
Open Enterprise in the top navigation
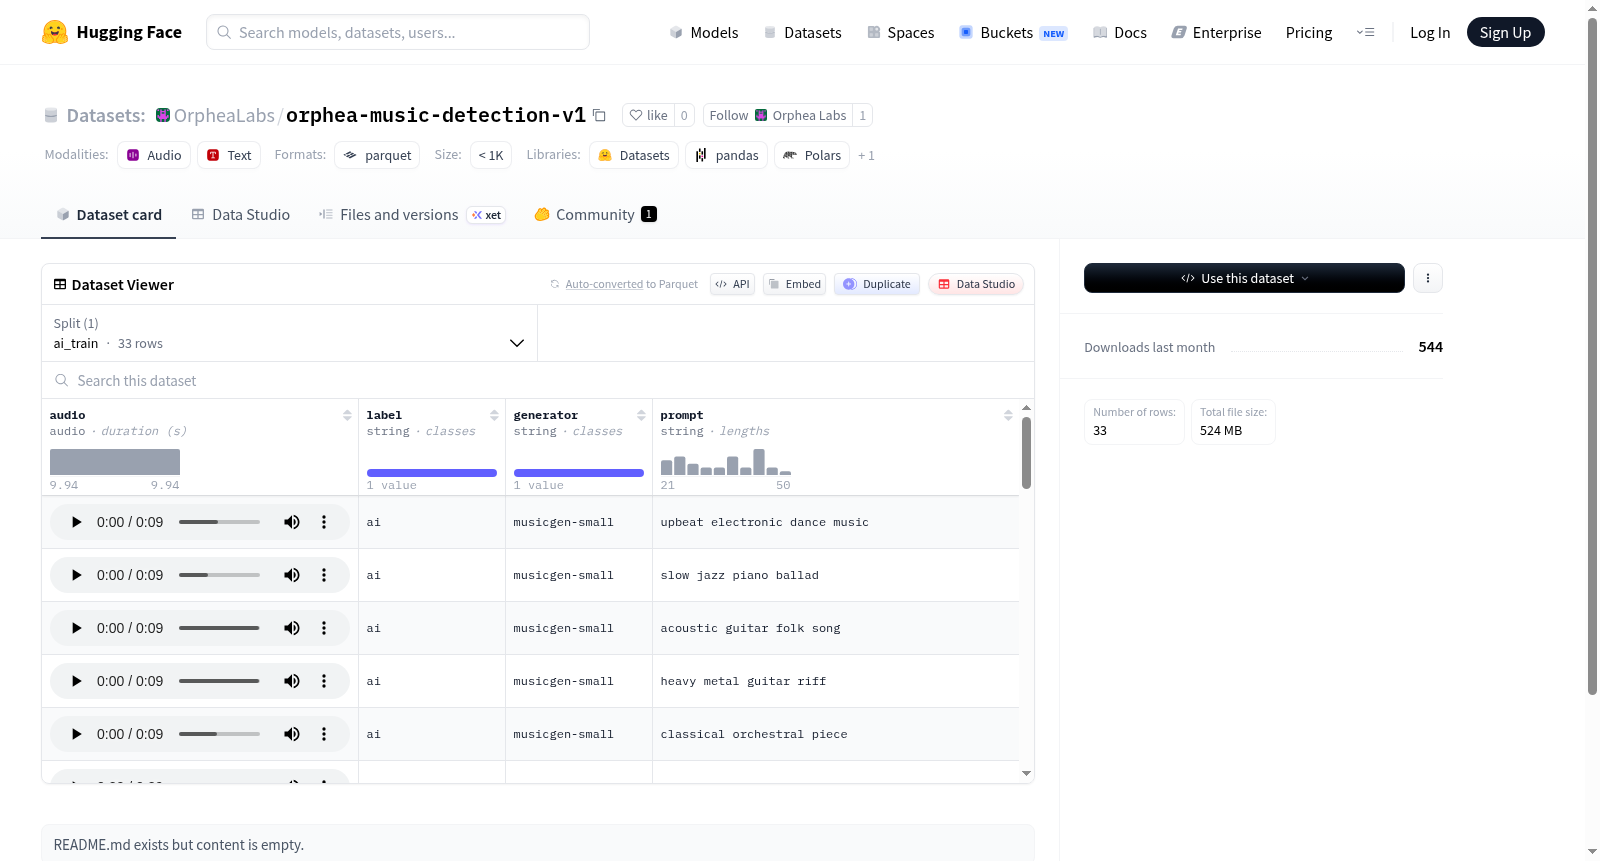click(1216, 32)
